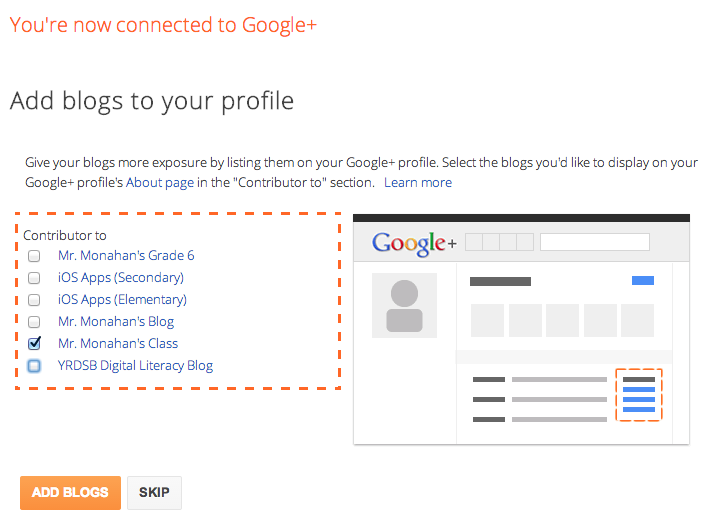The width and height of the screenshot is (717, 521).
Task: Click the SKIP button
Action: click(154, 493)
